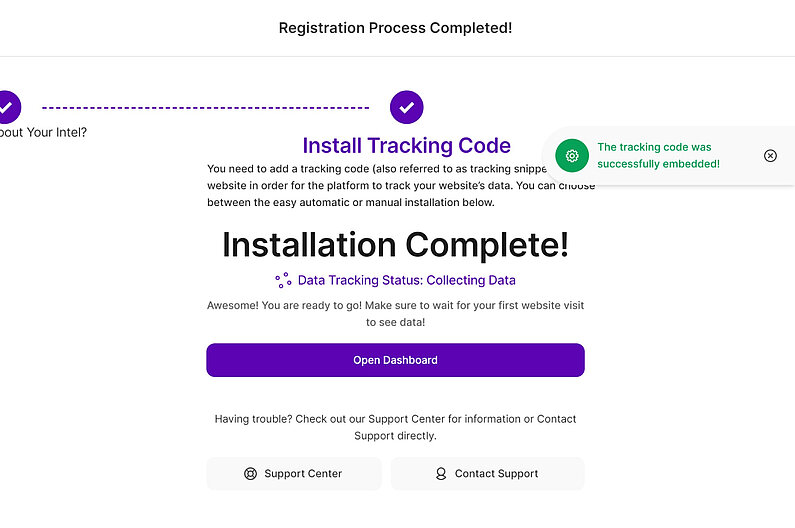Image resolution: width=795 pixels, height=528 pixels.
Task: Open the Dashboard with the purple button
Action: (x=395, y=360)
